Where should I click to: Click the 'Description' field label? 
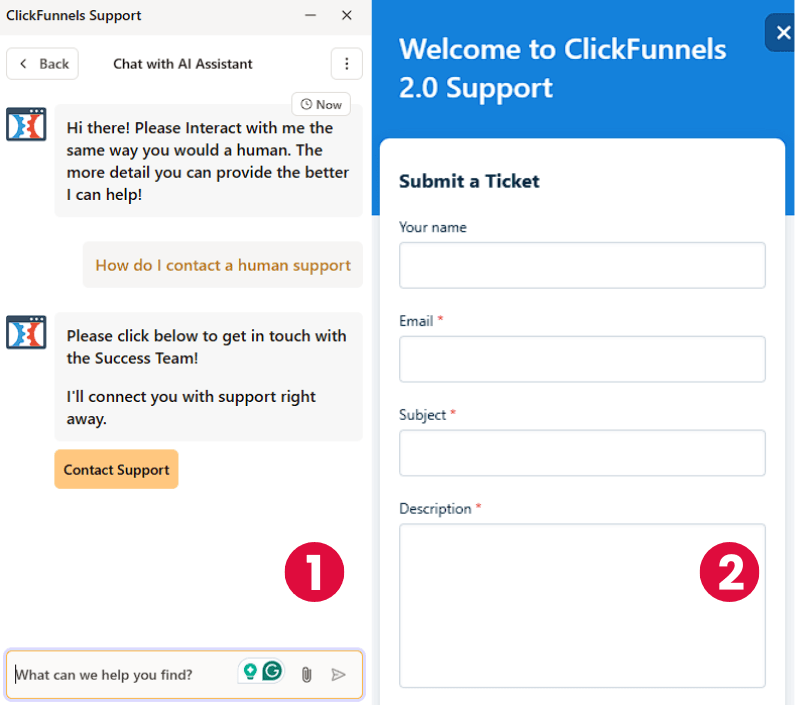click(x=435, y=509)
